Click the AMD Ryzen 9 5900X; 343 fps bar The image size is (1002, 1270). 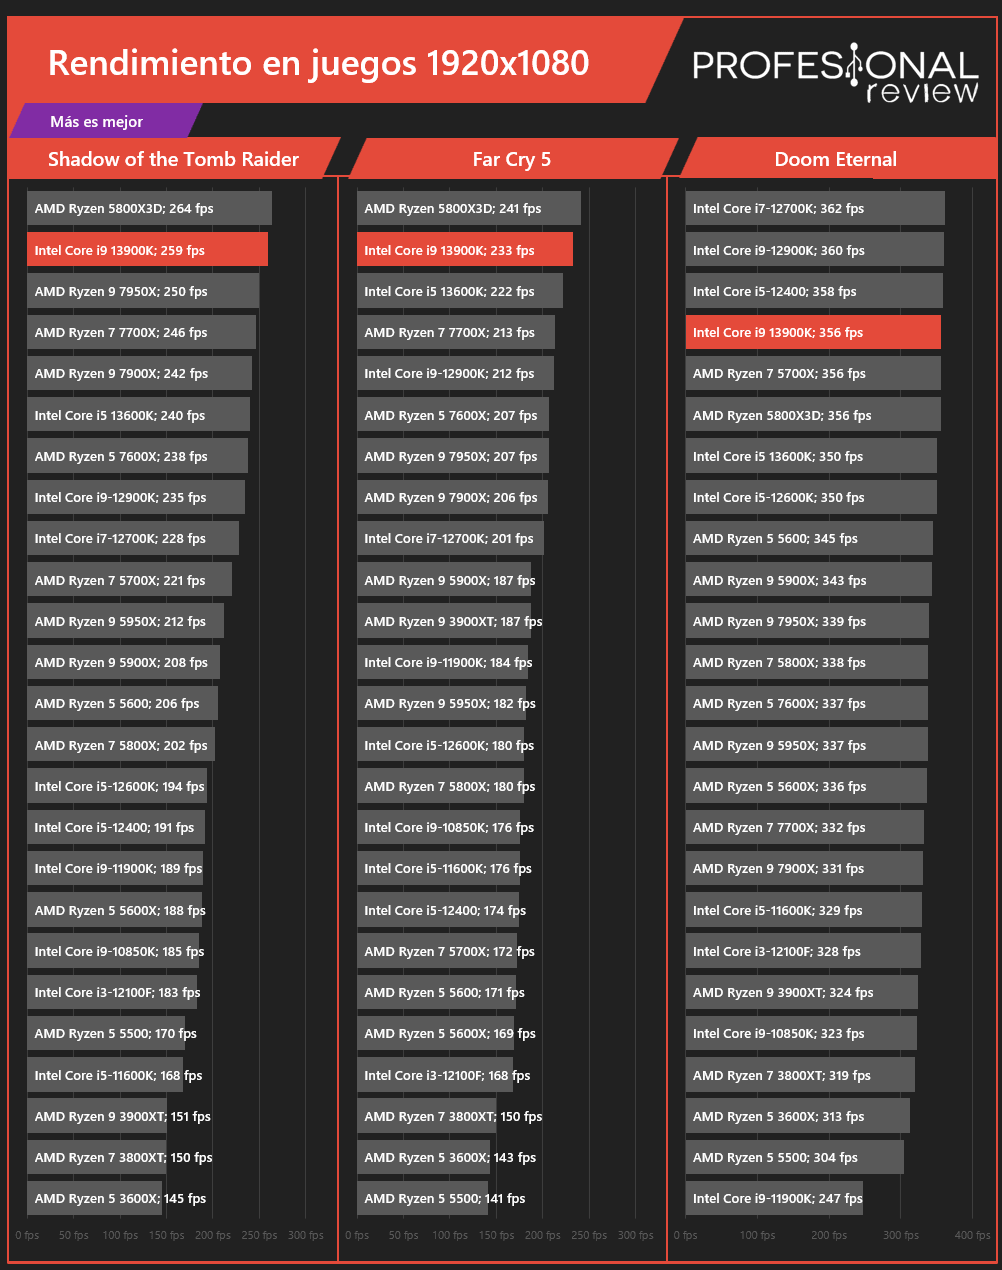(x=809, y=580)
